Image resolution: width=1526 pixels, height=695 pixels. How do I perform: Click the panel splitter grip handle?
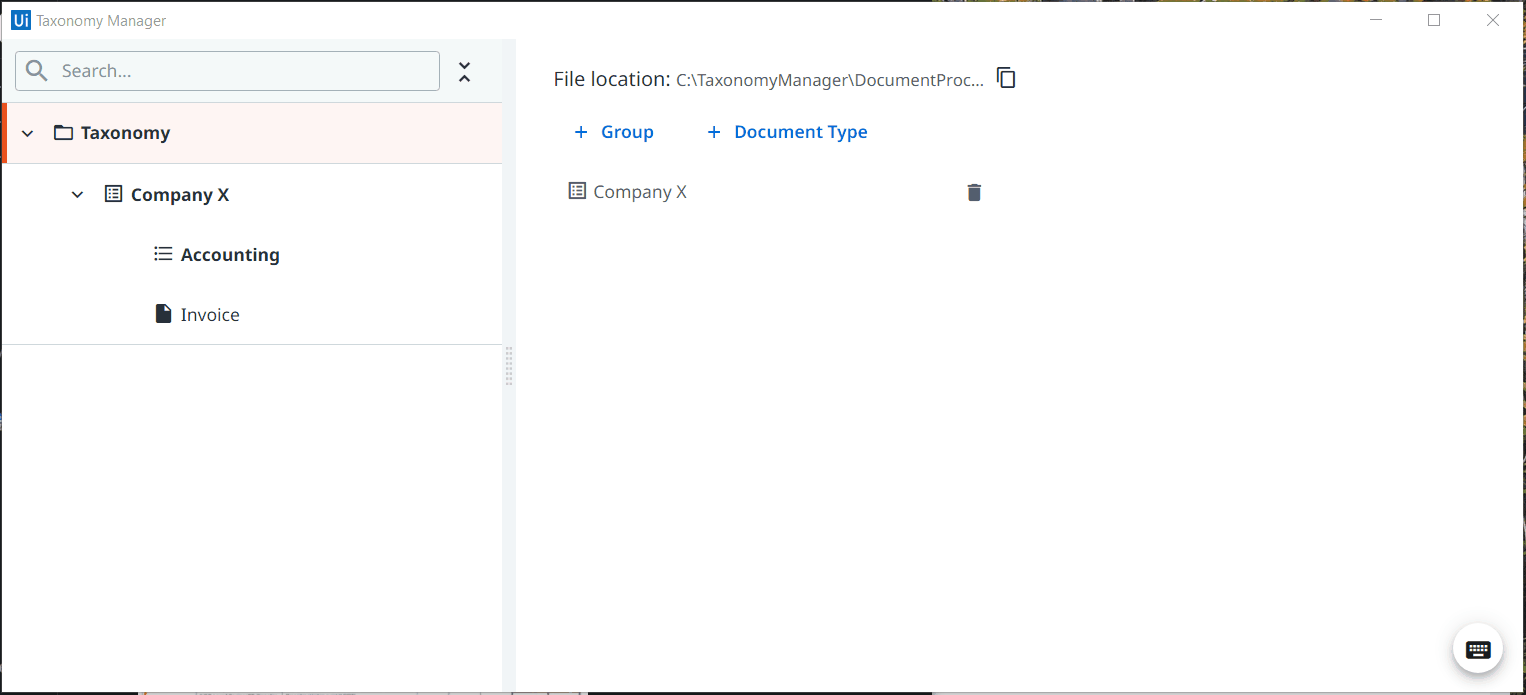509,366
